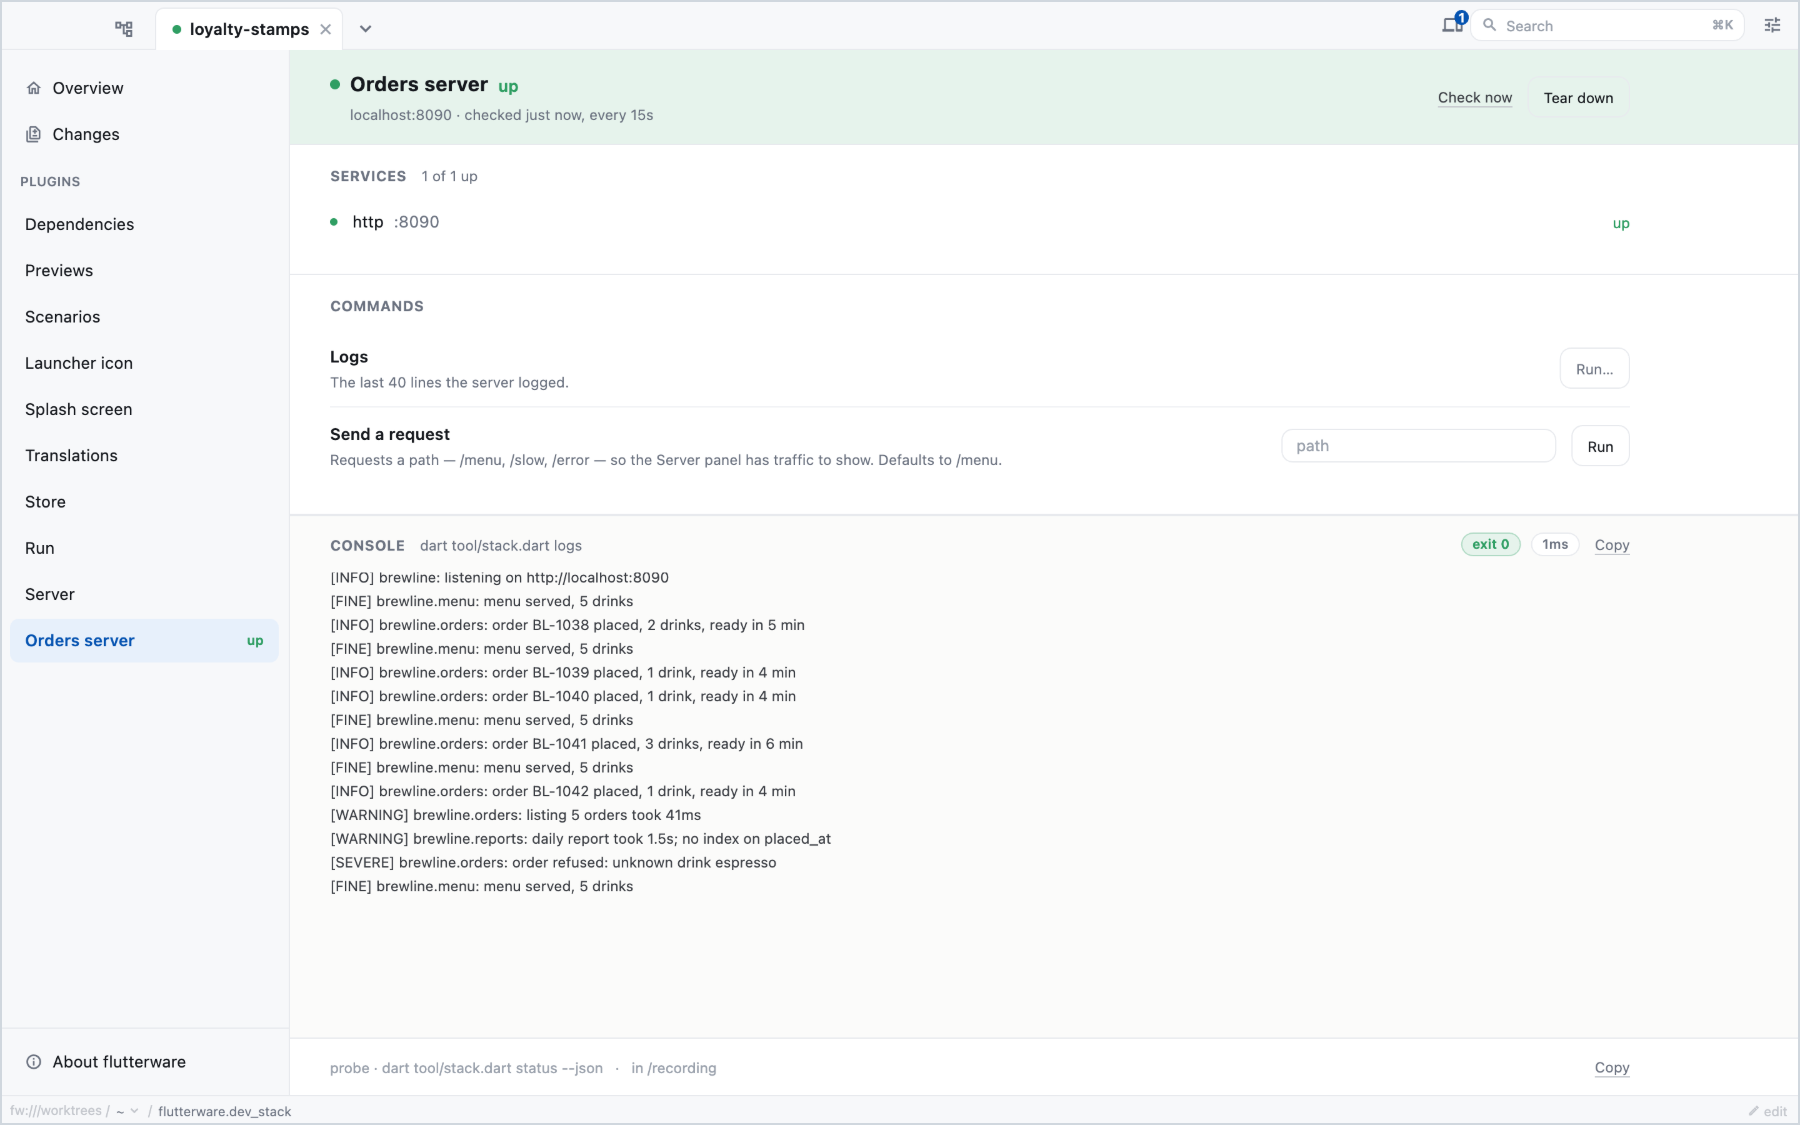The width and height of the screenshot is (1800, 1125).
Task: Open the ~ dropdown in breadcrumb
Action: [127, 1111]
